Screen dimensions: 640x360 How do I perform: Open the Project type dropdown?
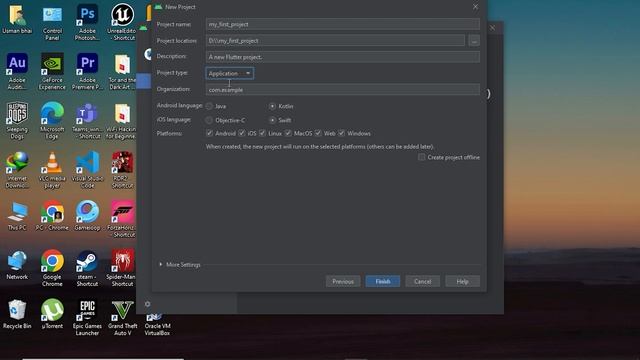coord(229,73)
